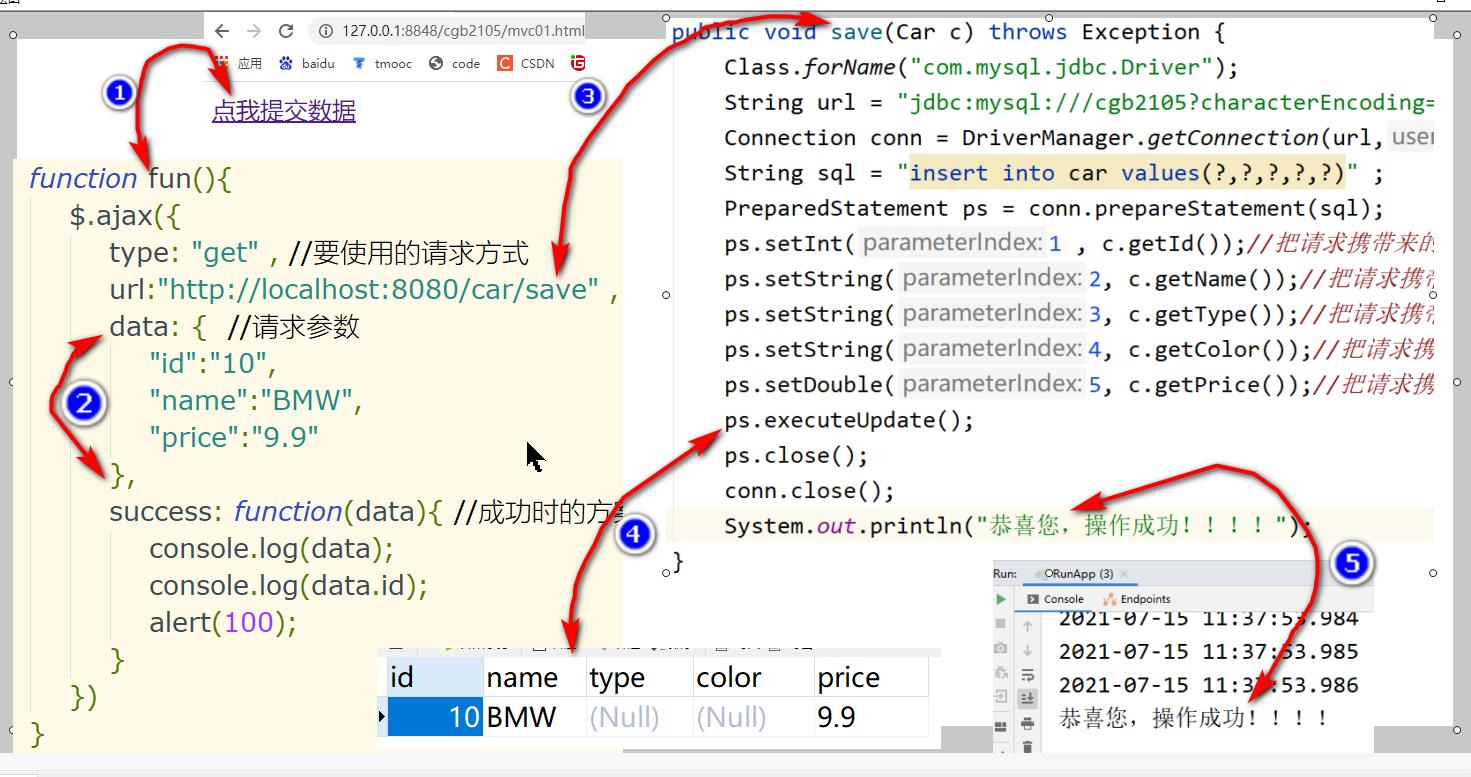Viewport: 1471px width, 777px height.
Task: Click the print icon in console toolbar
Action: point(1027,723)
